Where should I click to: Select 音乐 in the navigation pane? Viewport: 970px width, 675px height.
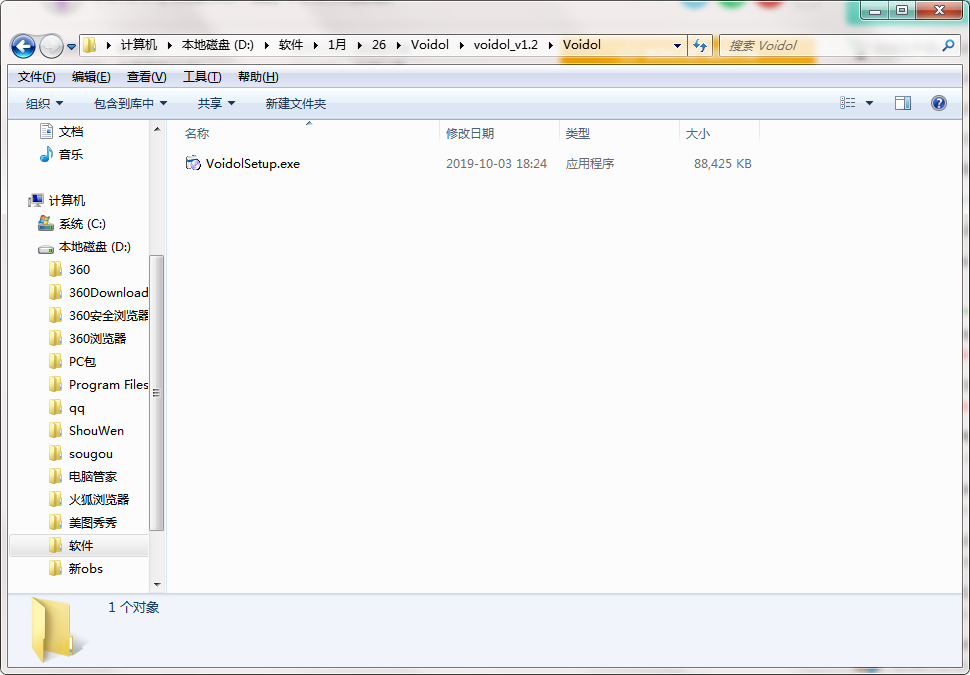click(71, 154)
